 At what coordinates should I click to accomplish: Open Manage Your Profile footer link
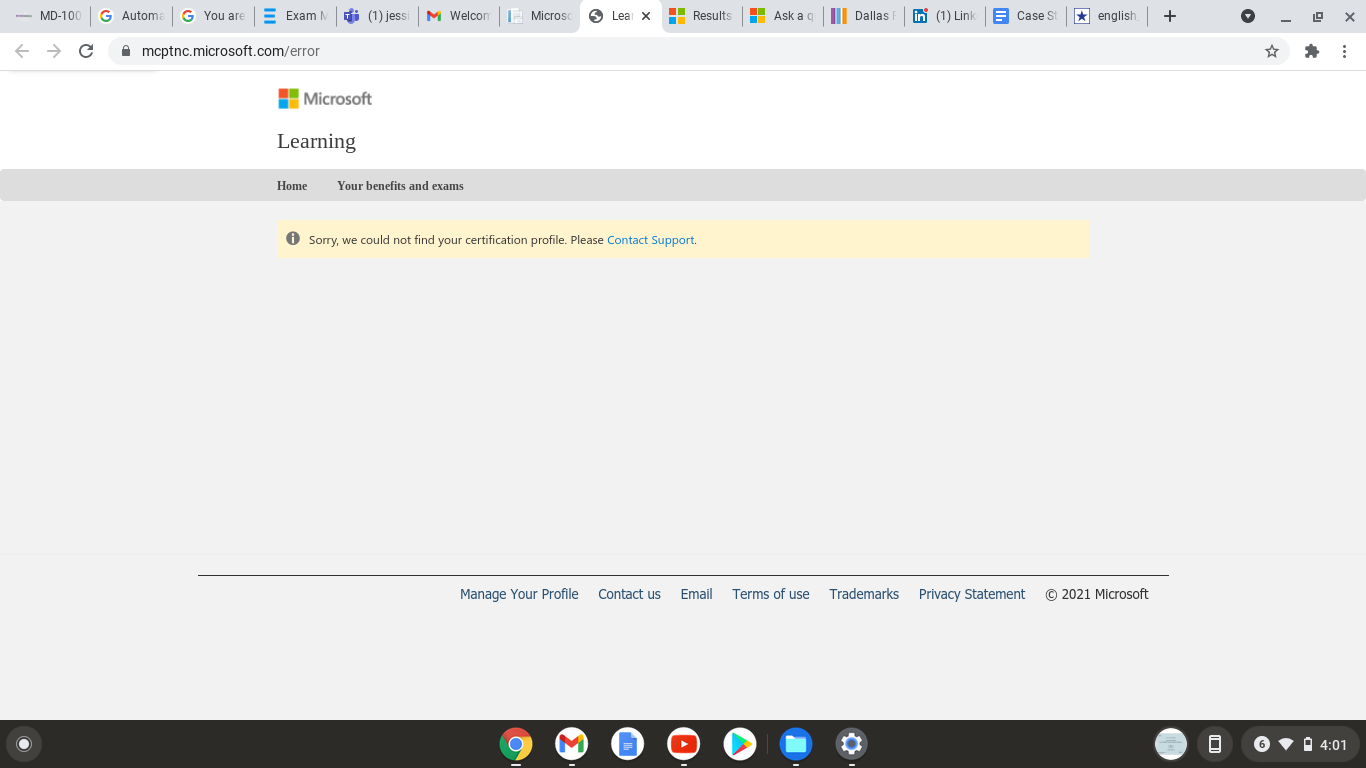[519, 594]
